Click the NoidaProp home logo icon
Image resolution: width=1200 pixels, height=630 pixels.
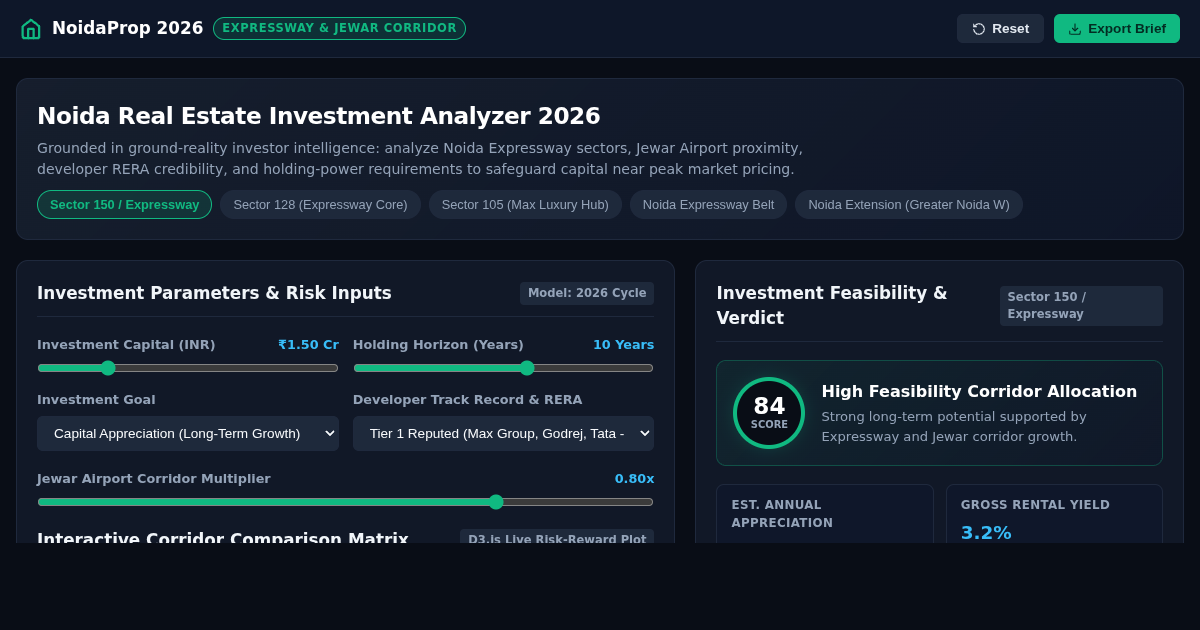tap(31, 29)
